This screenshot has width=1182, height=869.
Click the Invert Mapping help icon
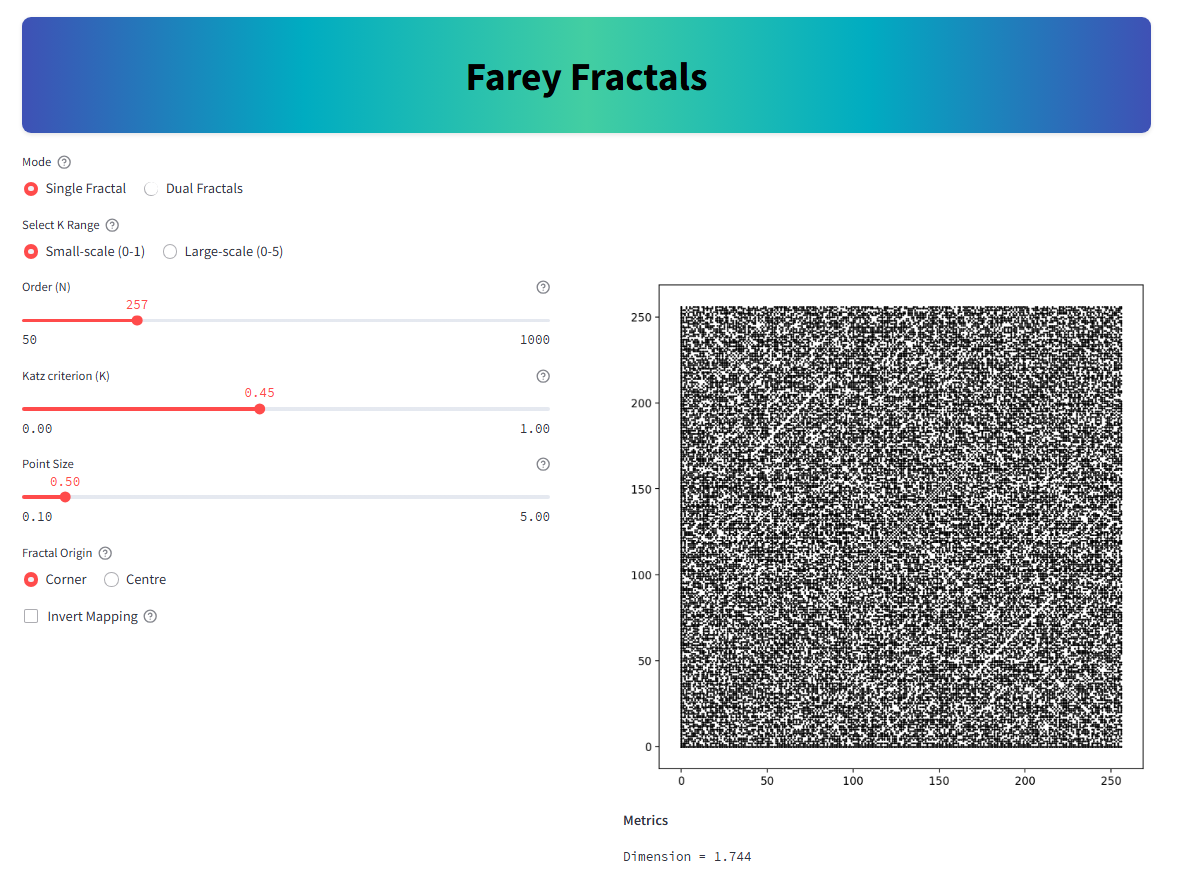coord(150,616)
